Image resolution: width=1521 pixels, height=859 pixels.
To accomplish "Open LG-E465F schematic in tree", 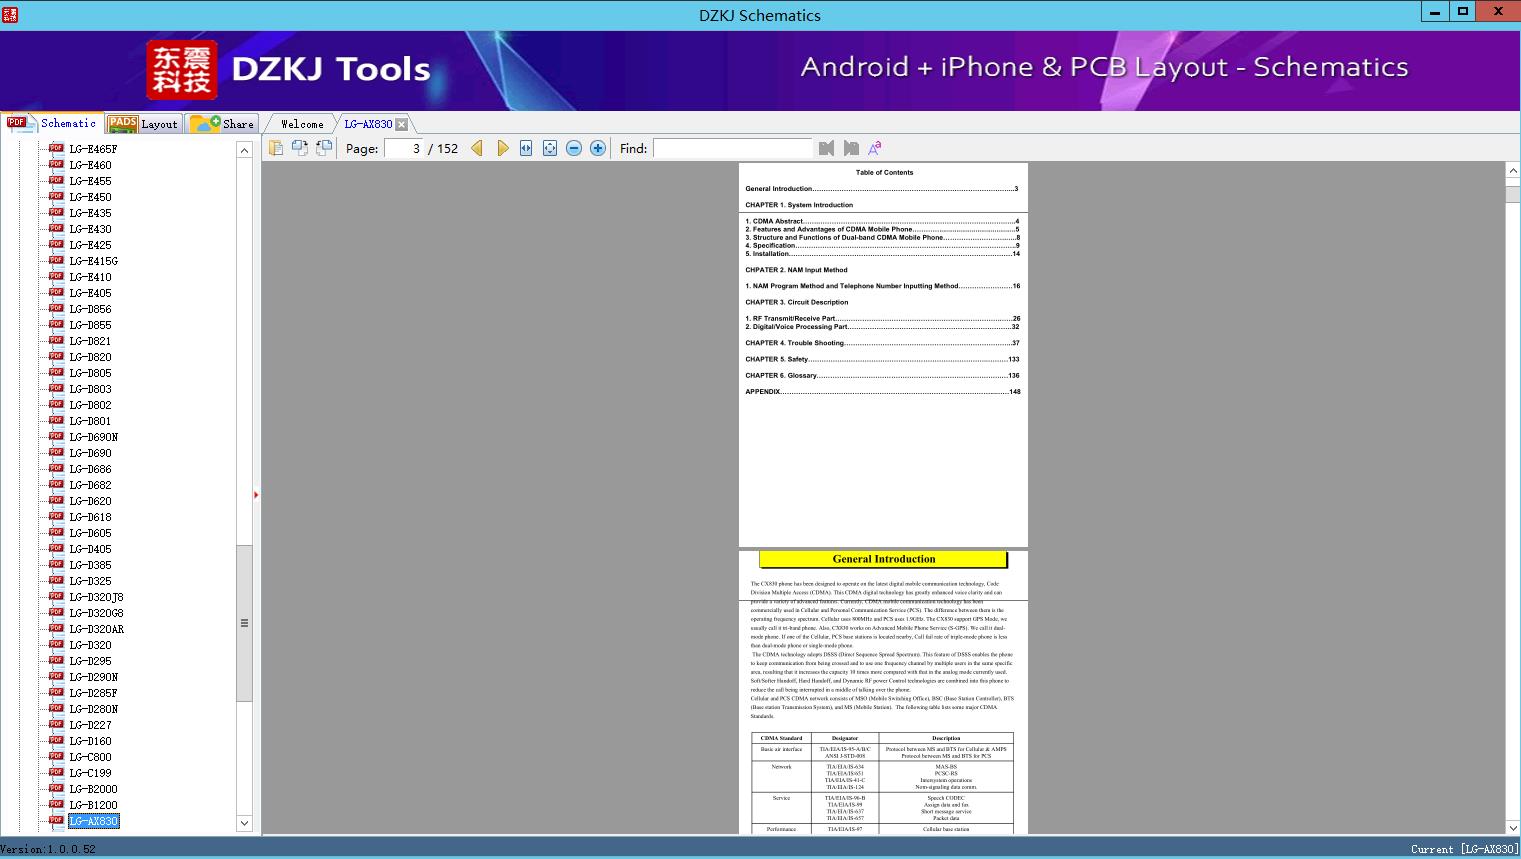I will click(93, 149).
